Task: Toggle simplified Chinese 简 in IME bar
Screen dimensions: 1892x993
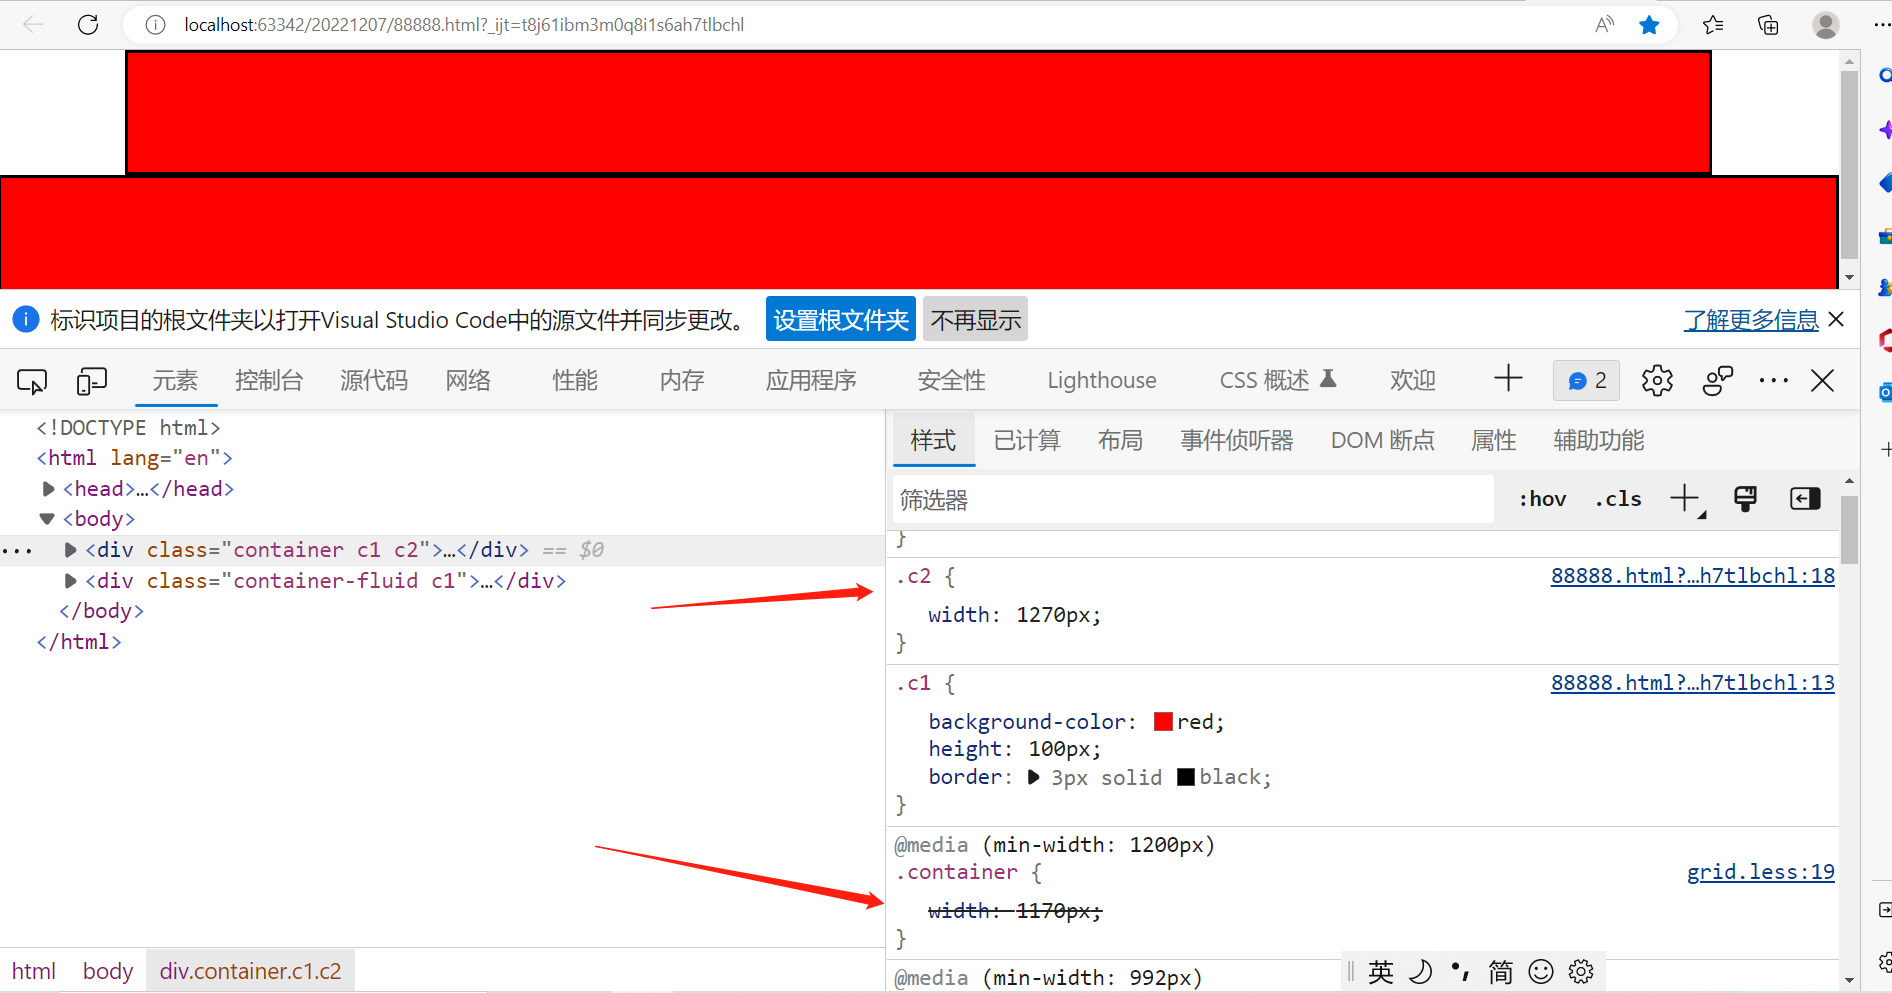Action: [x=1500, y=972]
